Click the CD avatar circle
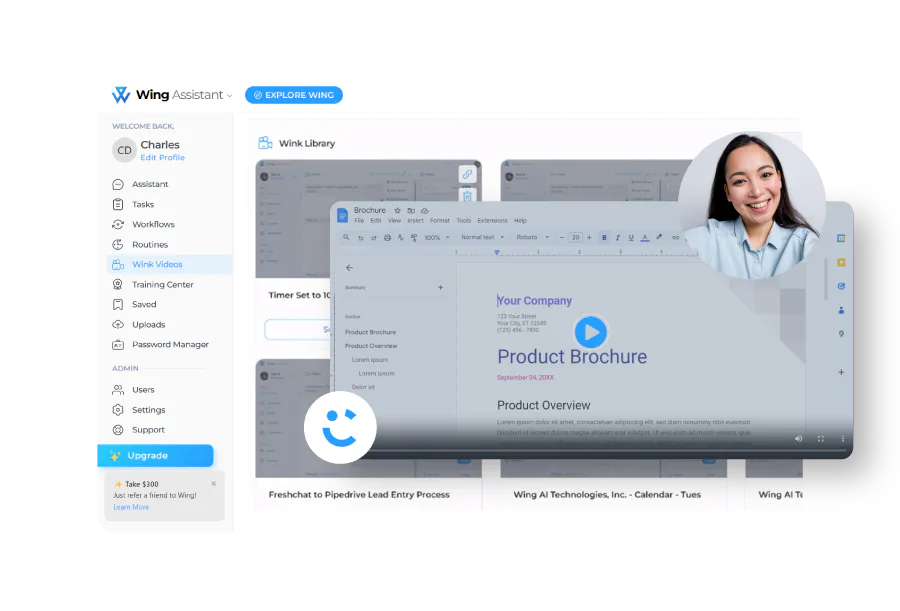The width and height of the screenshot is (900, 611). (124, 150)
